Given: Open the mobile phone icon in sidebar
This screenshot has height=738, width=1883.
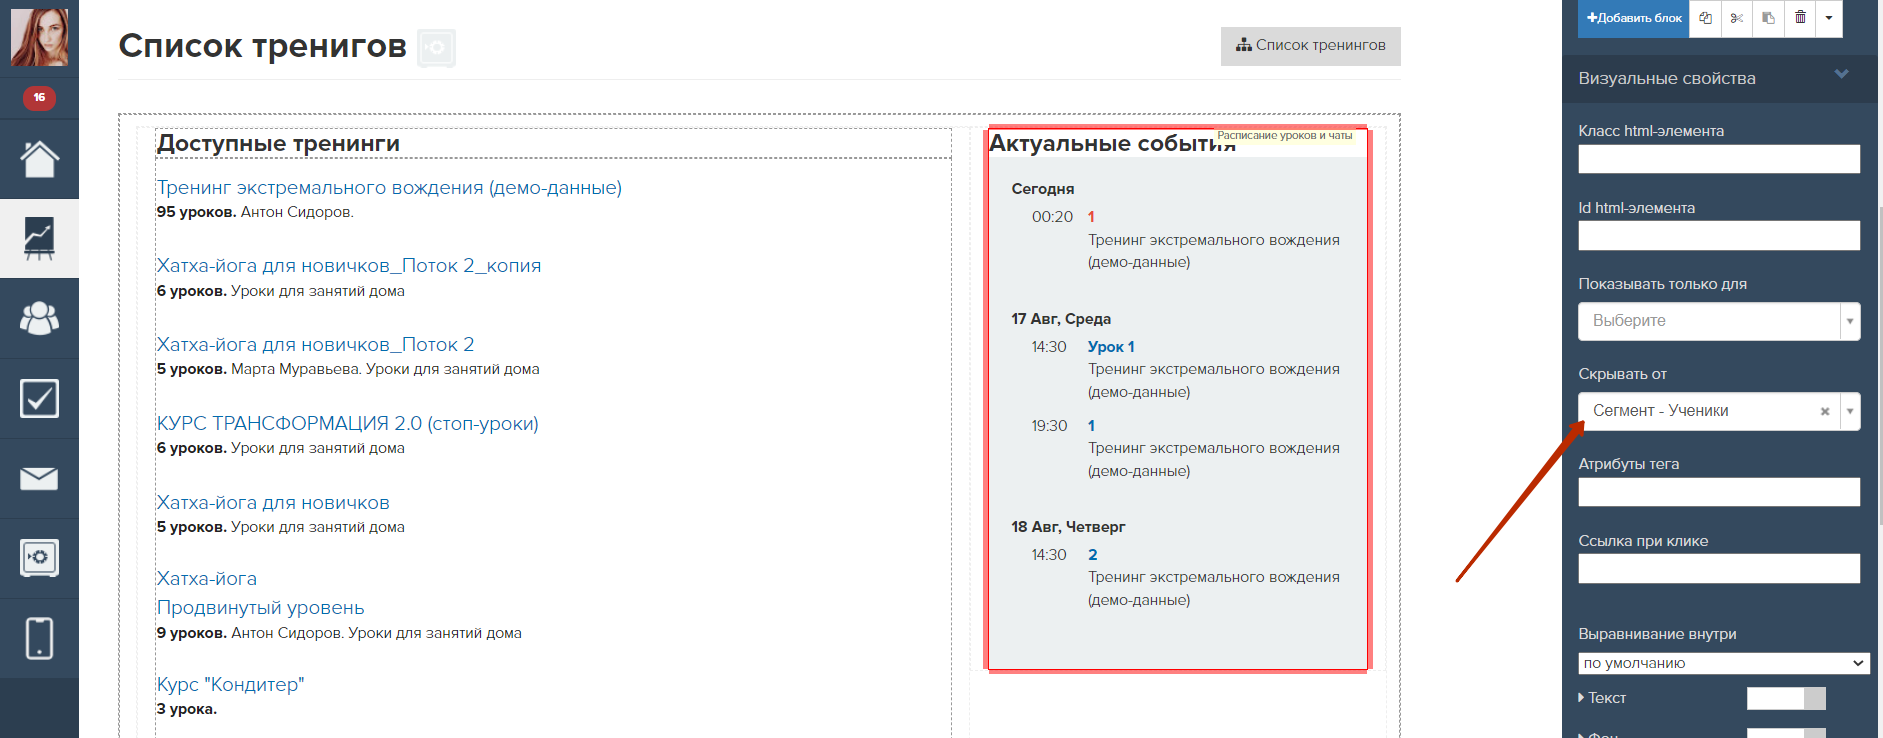Looking at the screenshot, I should tap(39, 638).
